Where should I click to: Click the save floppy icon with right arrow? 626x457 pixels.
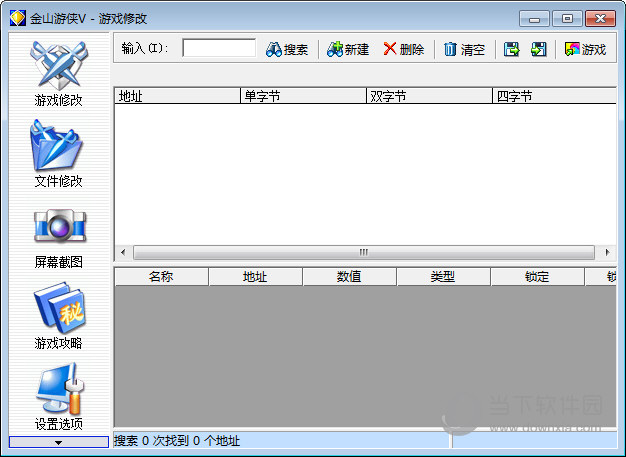(x=511, y=49)
